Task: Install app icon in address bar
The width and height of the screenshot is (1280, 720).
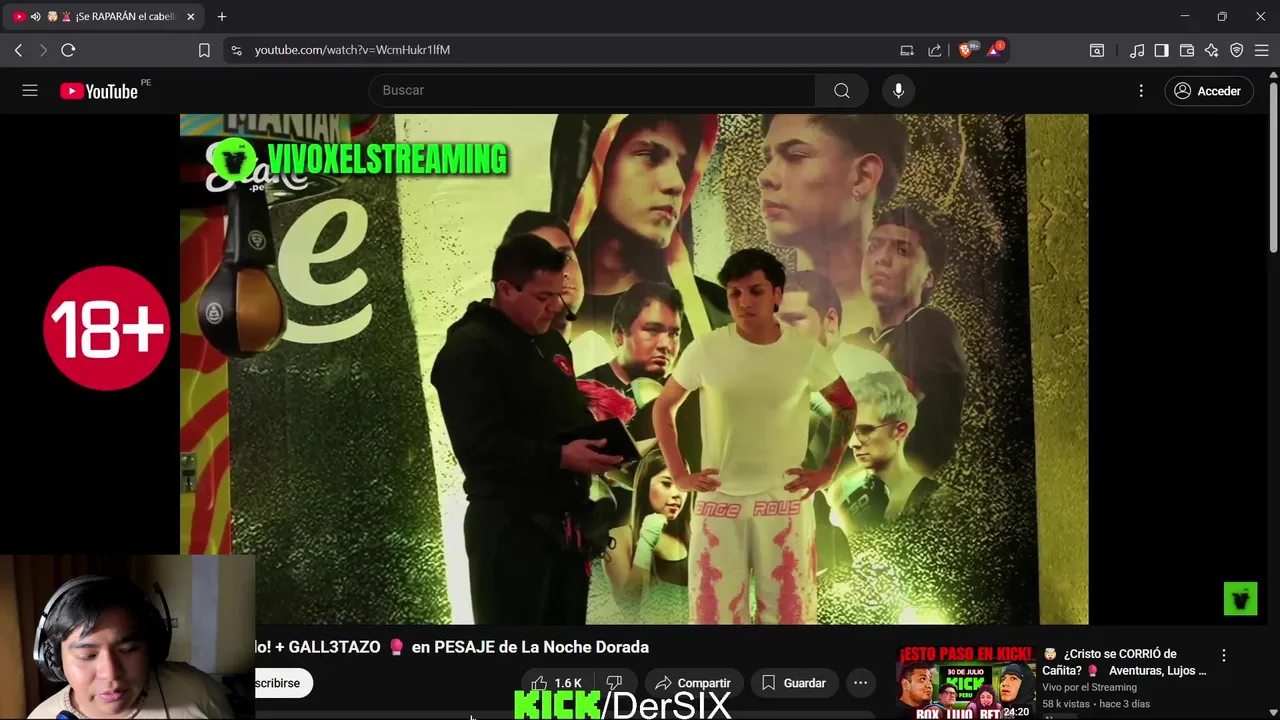Action: tap(907, 50)
